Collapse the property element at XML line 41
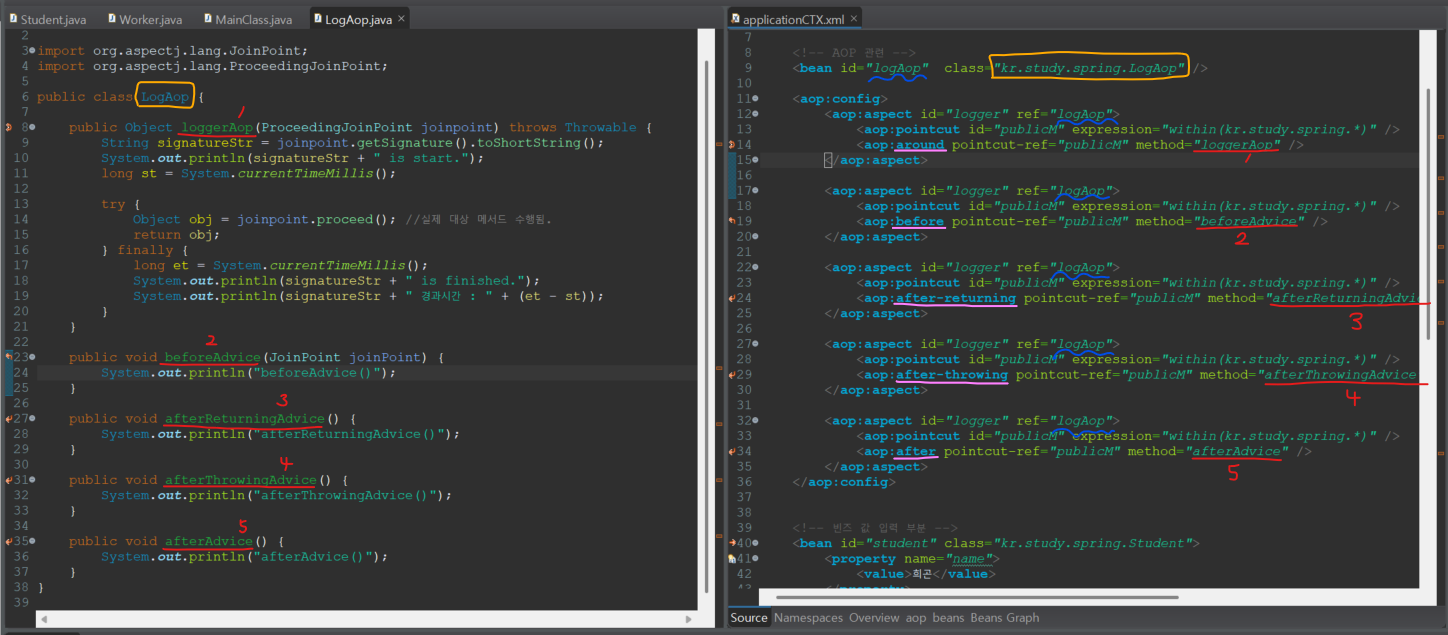The width and height of the screenshot is (1448, 635). point(755,559)
